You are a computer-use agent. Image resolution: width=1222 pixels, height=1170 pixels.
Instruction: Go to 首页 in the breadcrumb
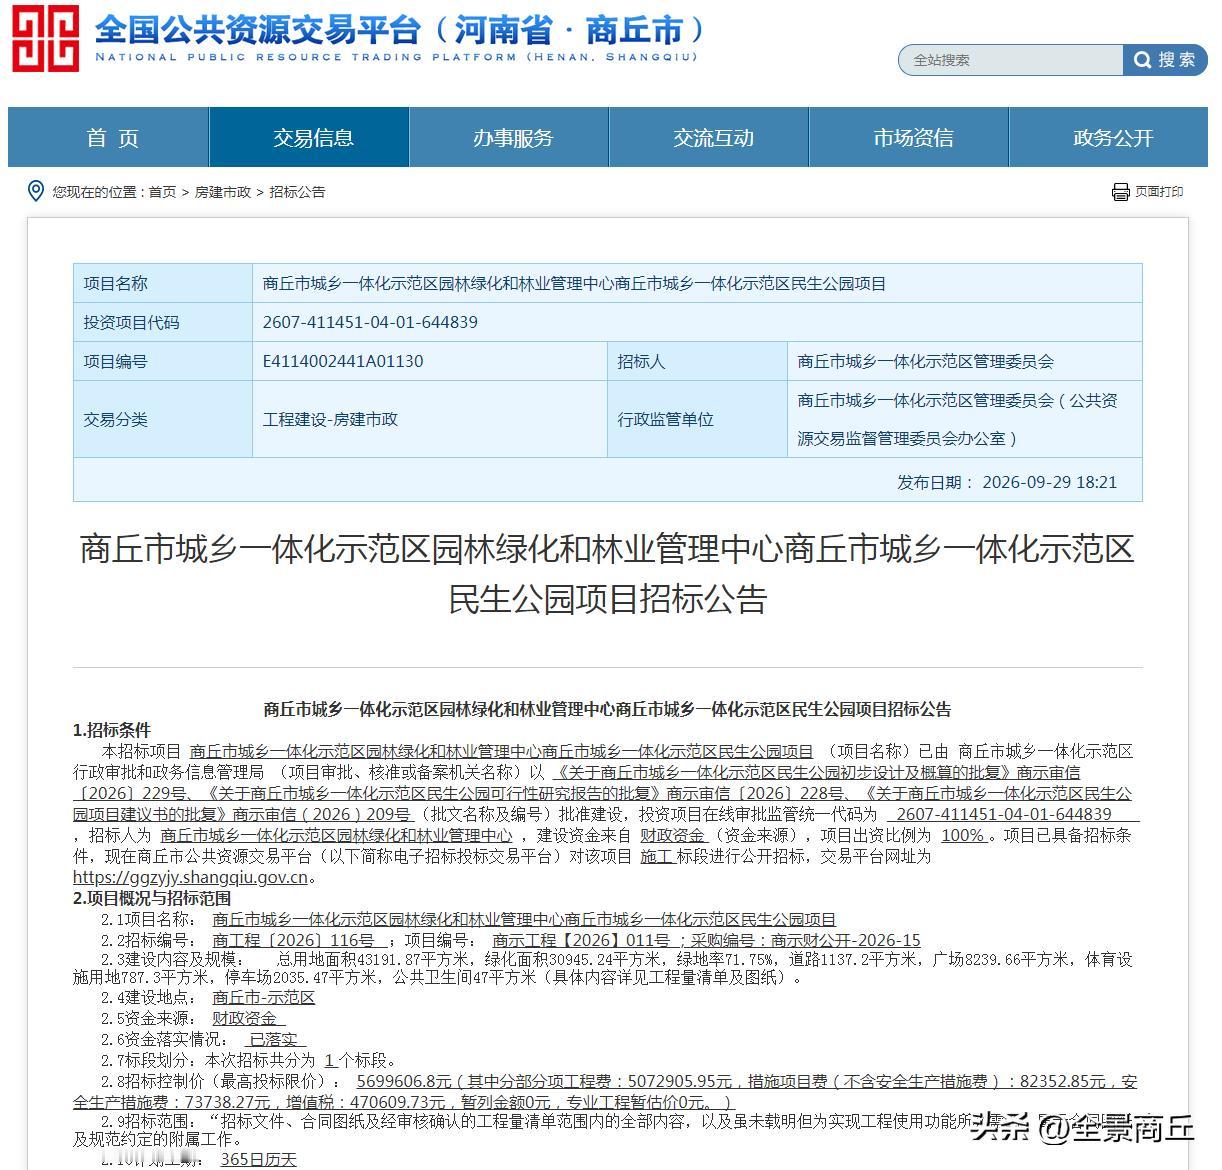162,192
